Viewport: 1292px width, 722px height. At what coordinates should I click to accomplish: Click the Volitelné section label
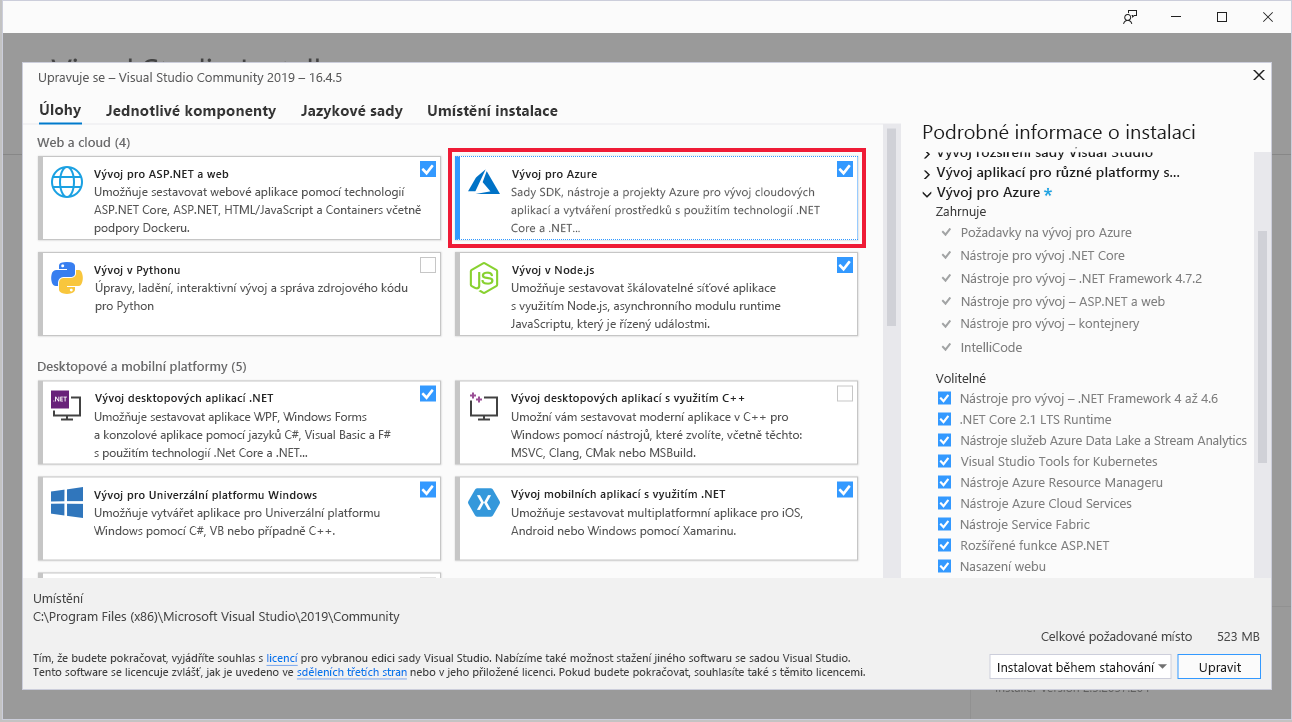(x=961, y=378)
